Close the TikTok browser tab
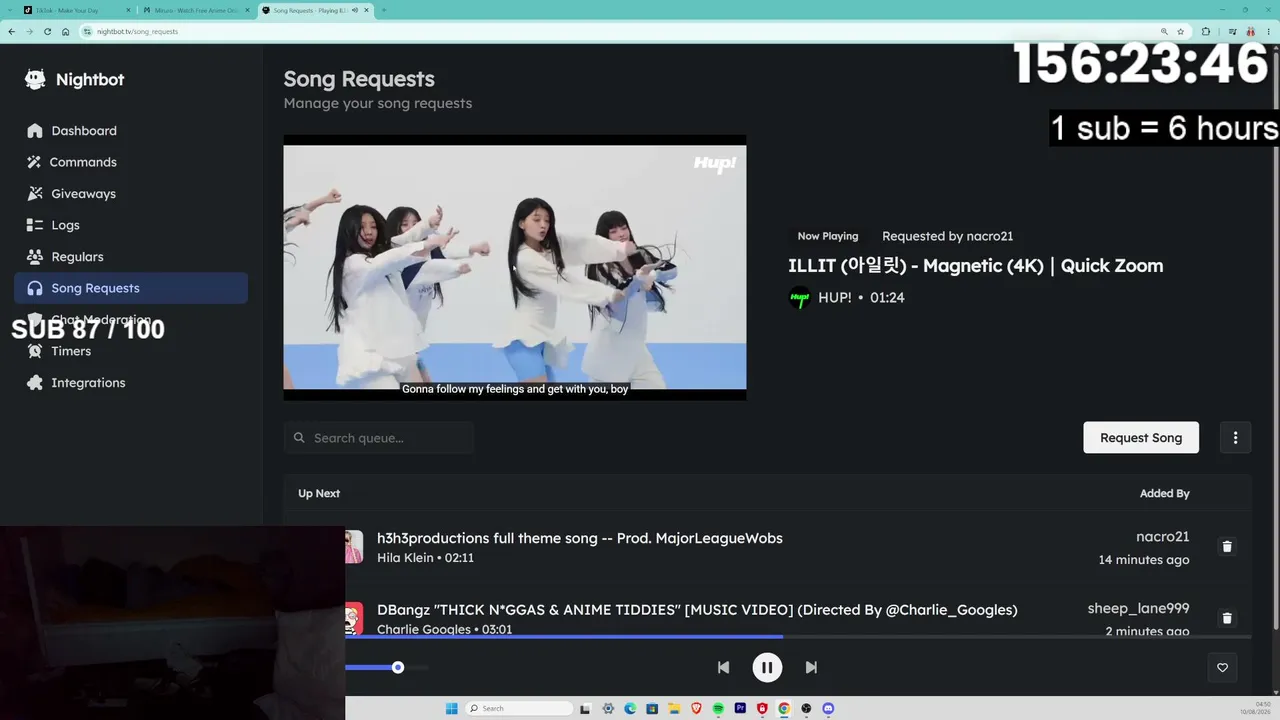This screenshot has width=1280, height=720. pos(128,10)
